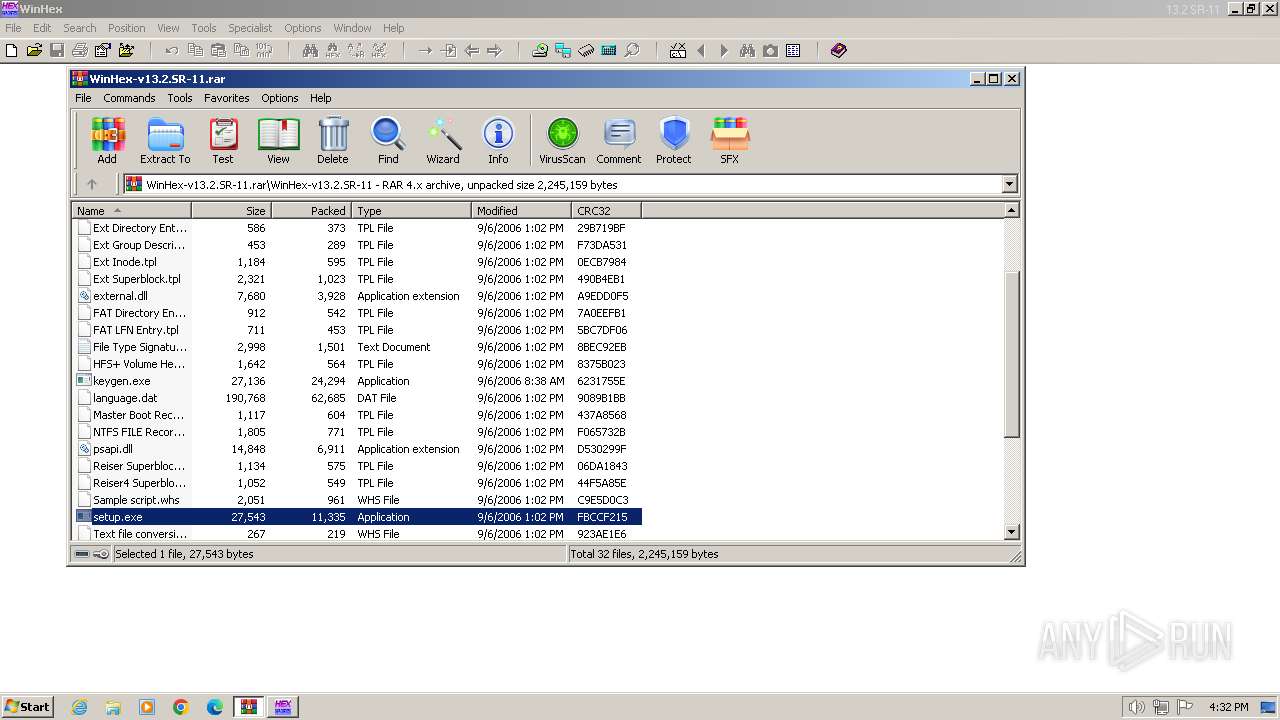Screen dimensions: 1280x720
Task: Sort file list by Name column
Action: (x=131, y=211)
